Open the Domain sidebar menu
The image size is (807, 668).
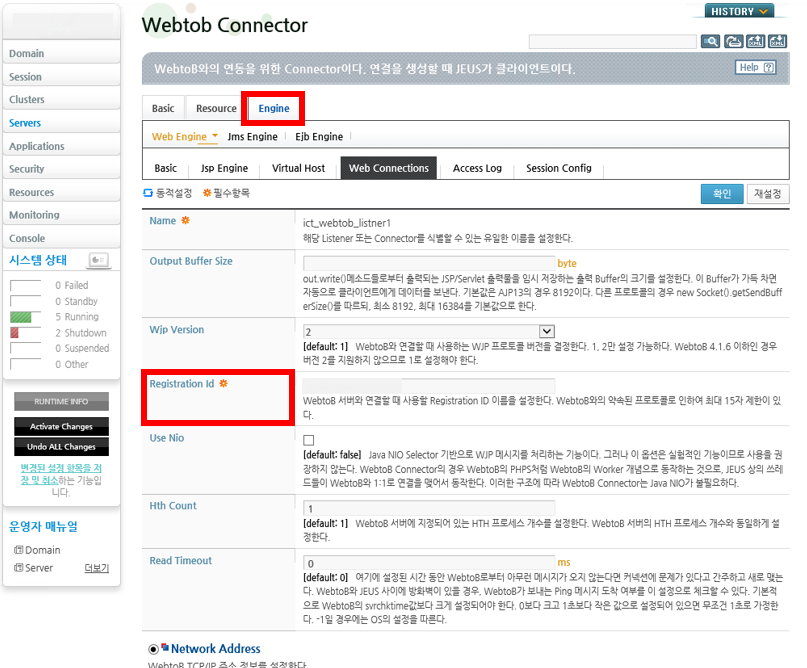[x=61, y=54]
